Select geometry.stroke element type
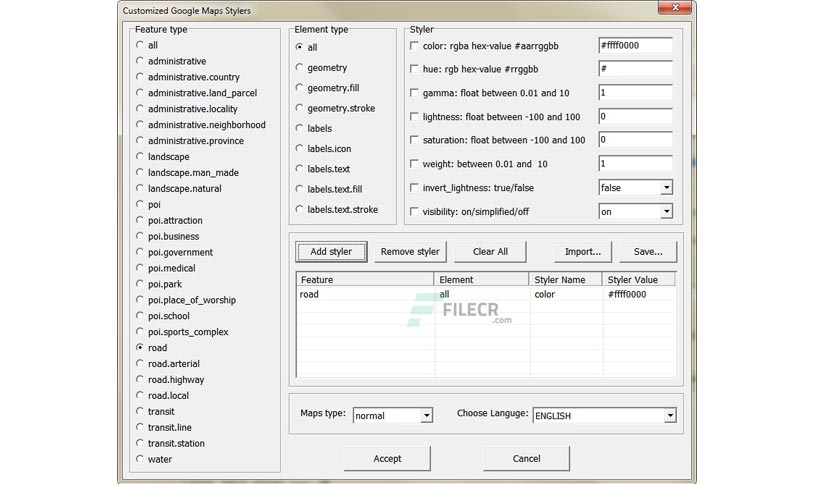The width and height of the screenshot is (836, 484). coord(299,108)
